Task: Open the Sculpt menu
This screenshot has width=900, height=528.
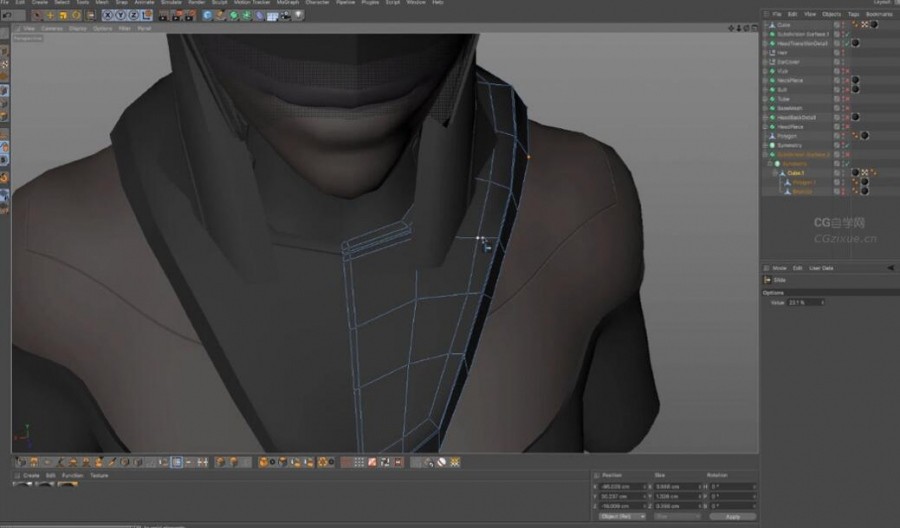Action: tap(219, 2)
